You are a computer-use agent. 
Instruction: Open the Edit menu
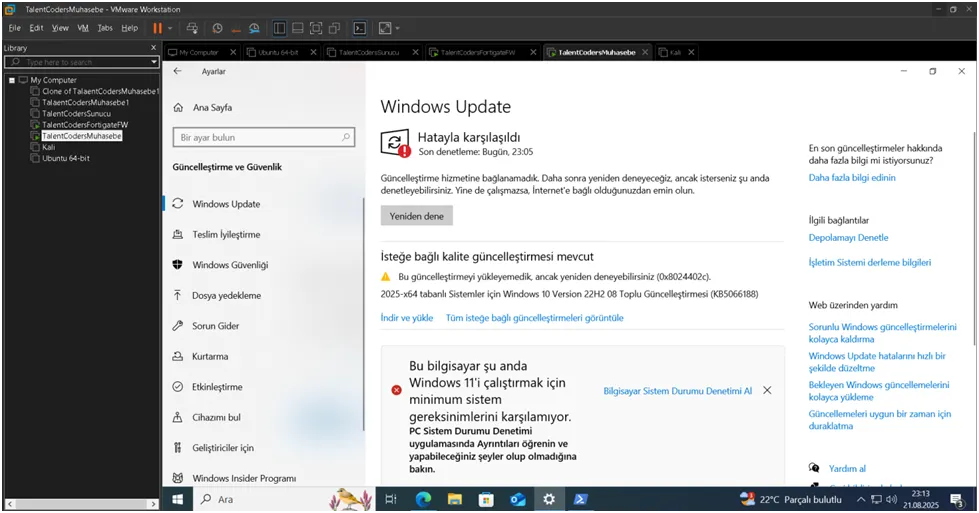[x=36, y=28]
